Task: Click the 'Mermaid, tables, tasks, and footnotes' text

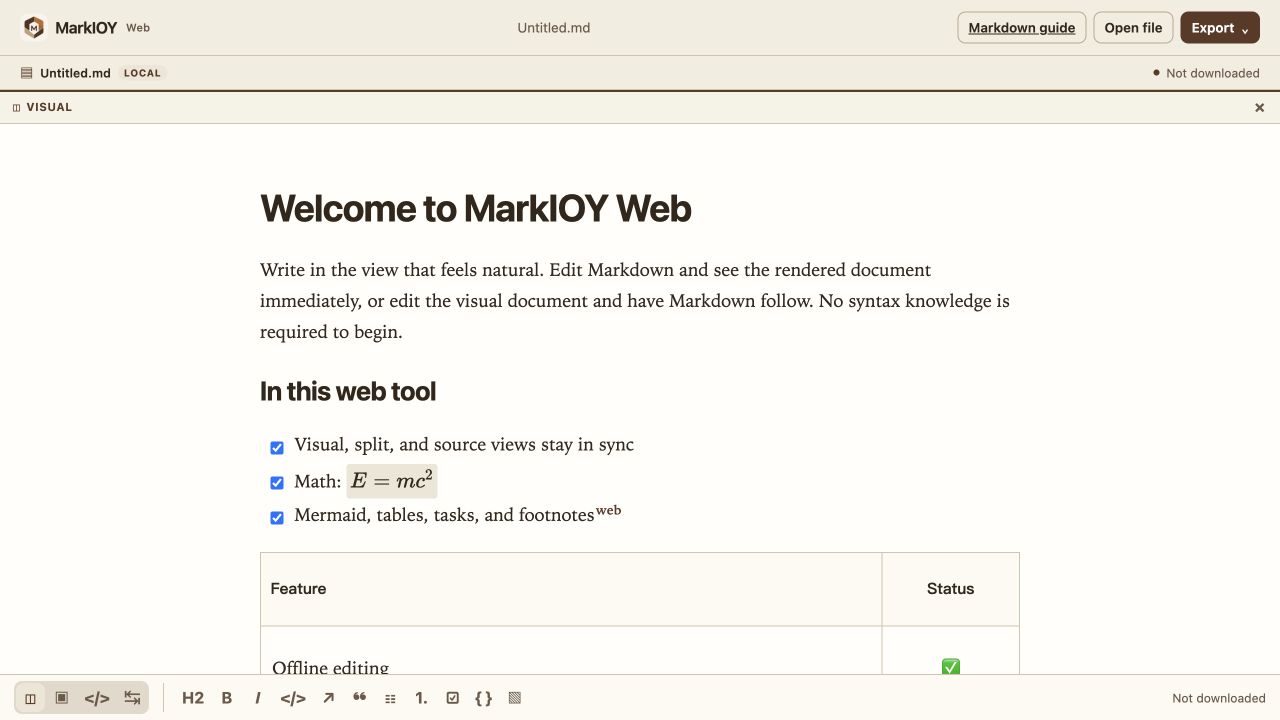Action: [444, 516]
